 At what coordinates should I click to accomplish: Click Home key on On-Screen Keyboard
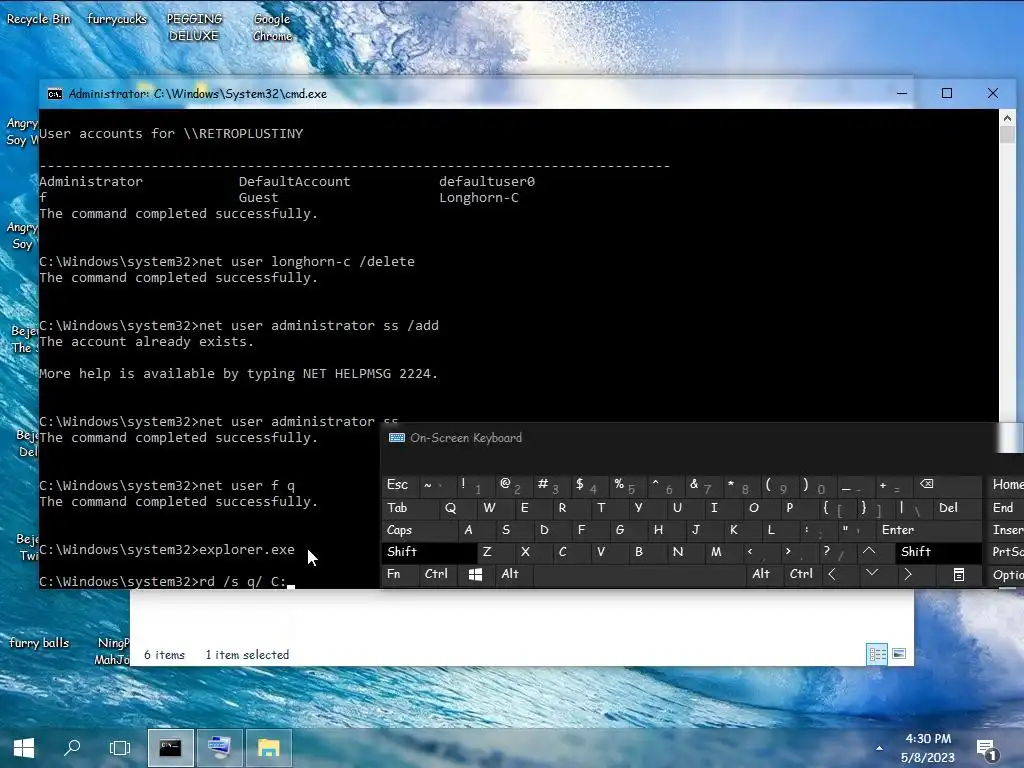click(1006, 485)
